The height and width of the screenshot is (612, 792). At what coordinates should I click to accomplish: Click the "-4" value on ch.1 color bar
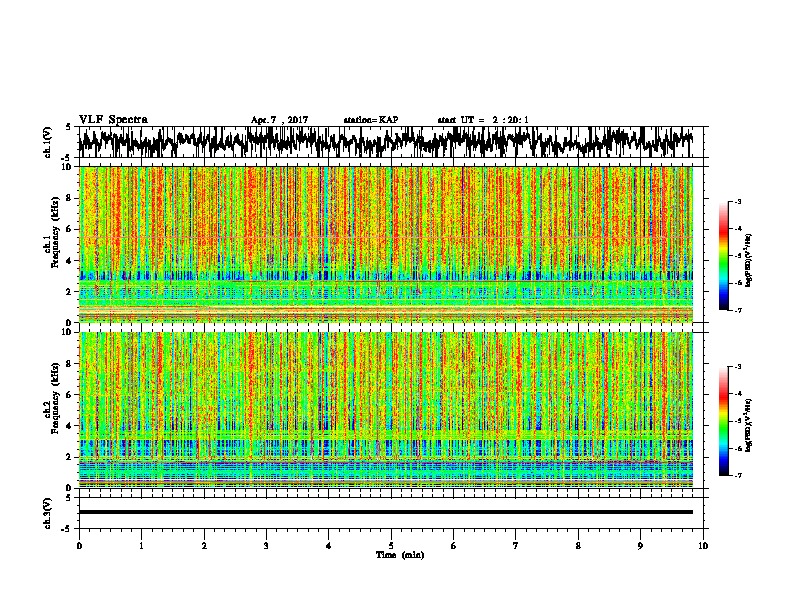[x=737, y=229]
